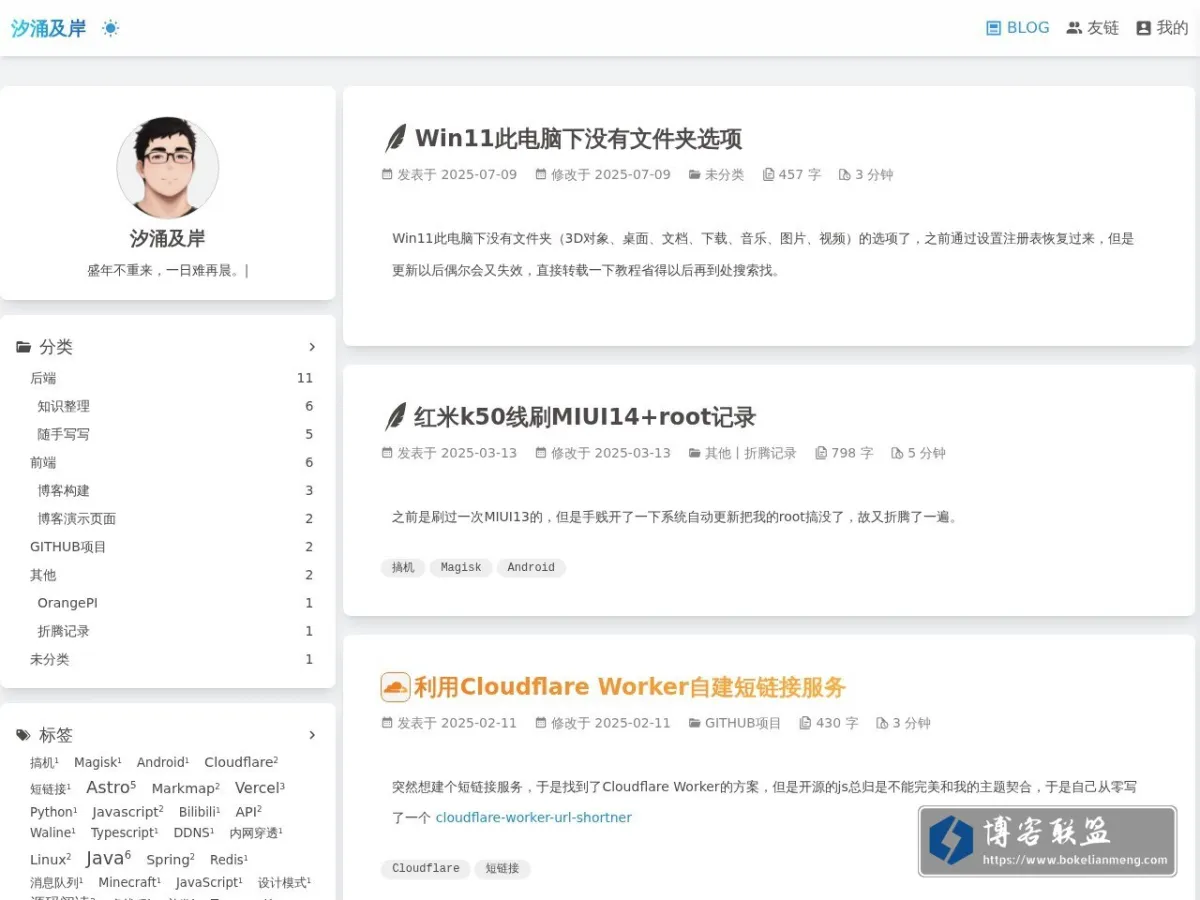Select the 搞机 tag chip under 红米k50 post
Viewport: 1200px width, 900px height.
pos(403,567)
